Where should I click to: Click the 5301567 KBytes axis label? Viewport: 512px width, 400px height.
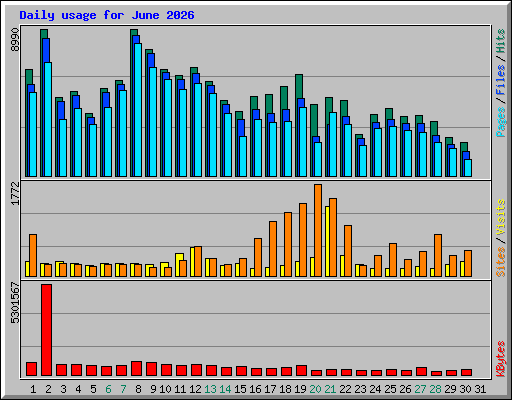tap(15, 303)
